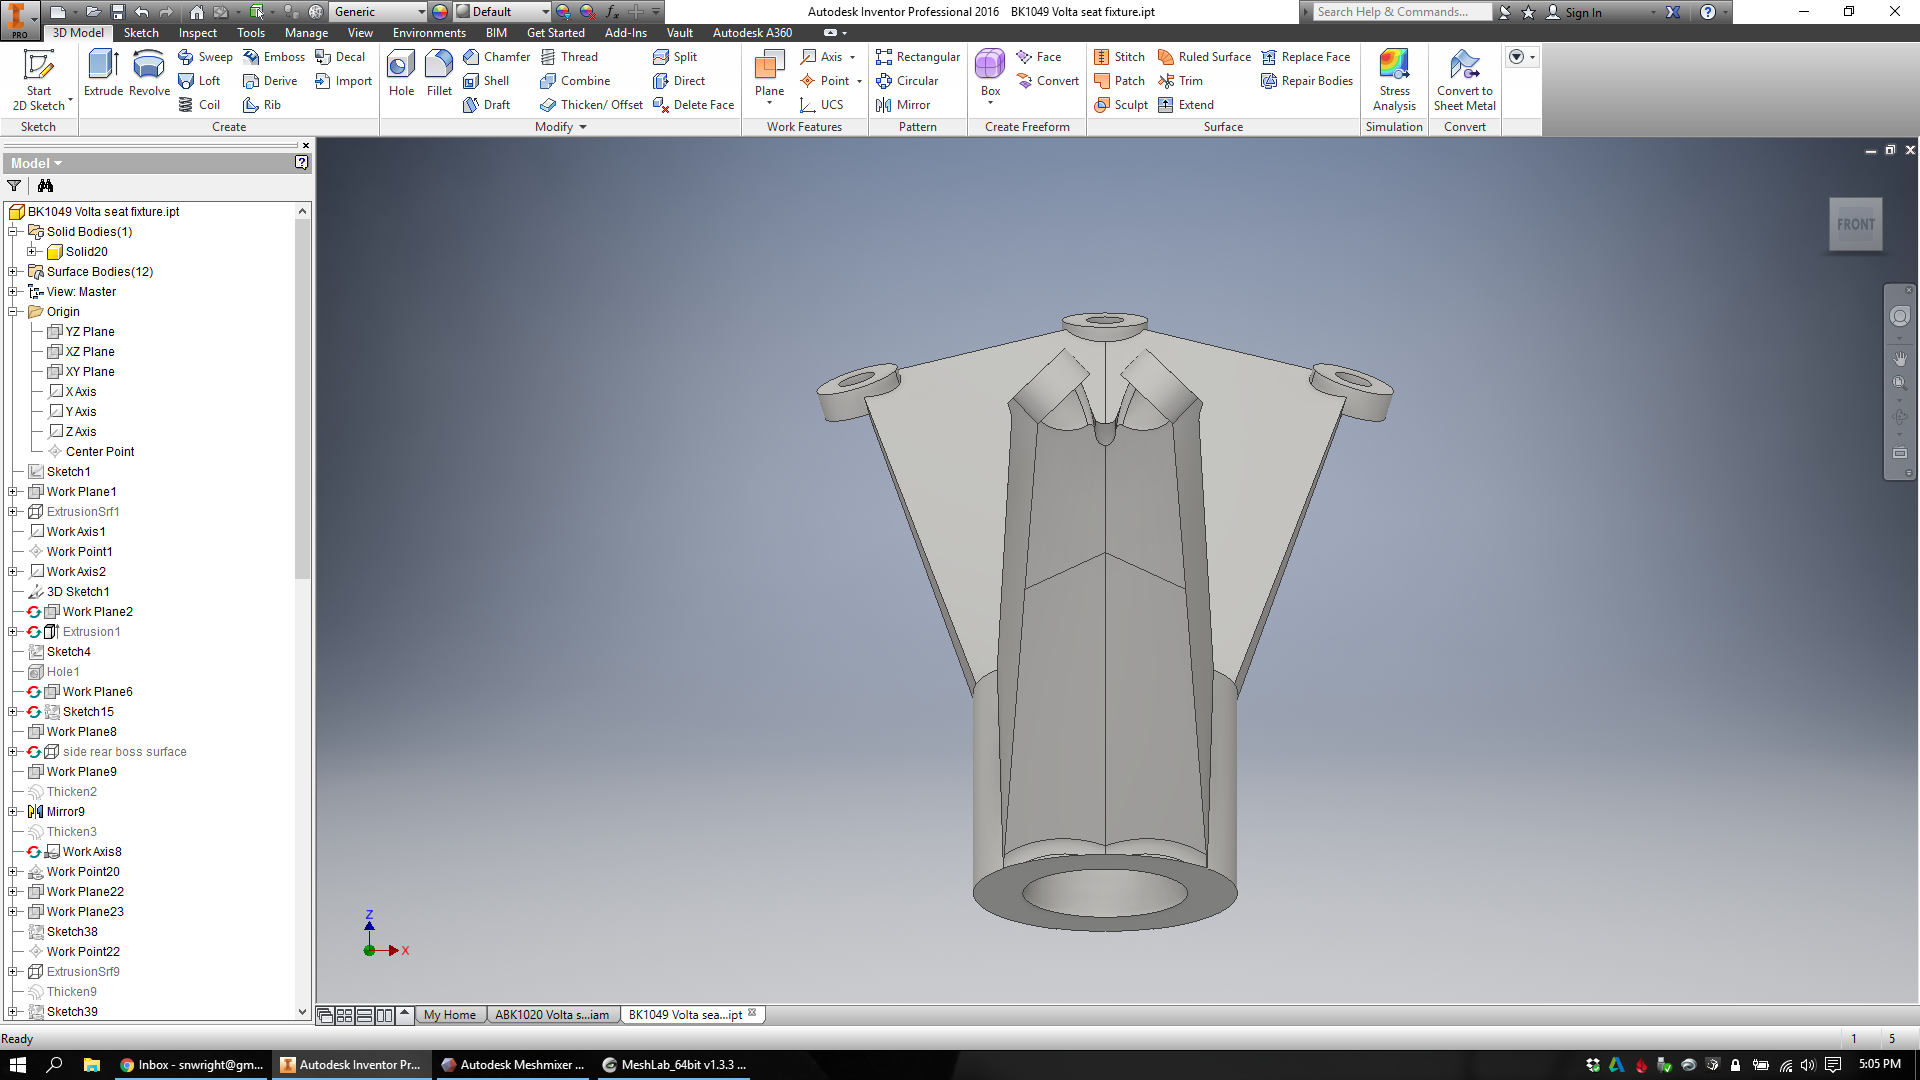This screenshot has width=1920, height=1080.
Task: Expand the Mirror9 feature node
Action: [13, 812]
